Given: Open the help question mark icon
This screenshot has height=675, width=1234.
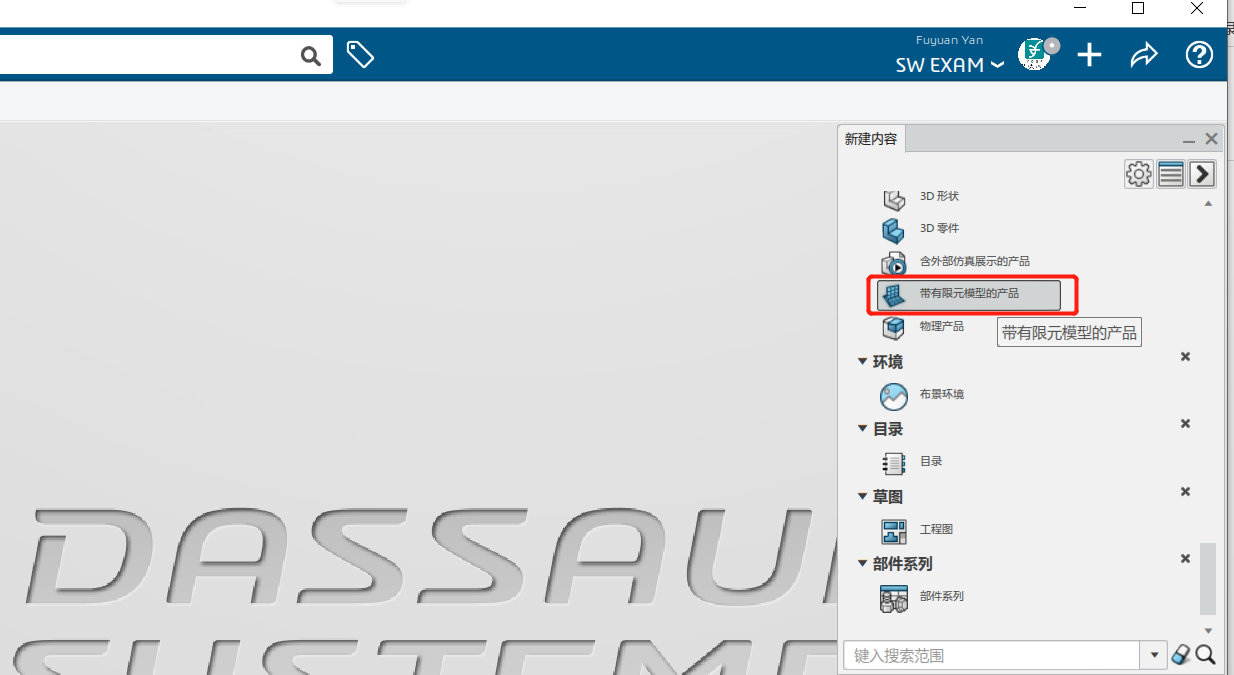Looking at the screenshot, I should 1199,55.
